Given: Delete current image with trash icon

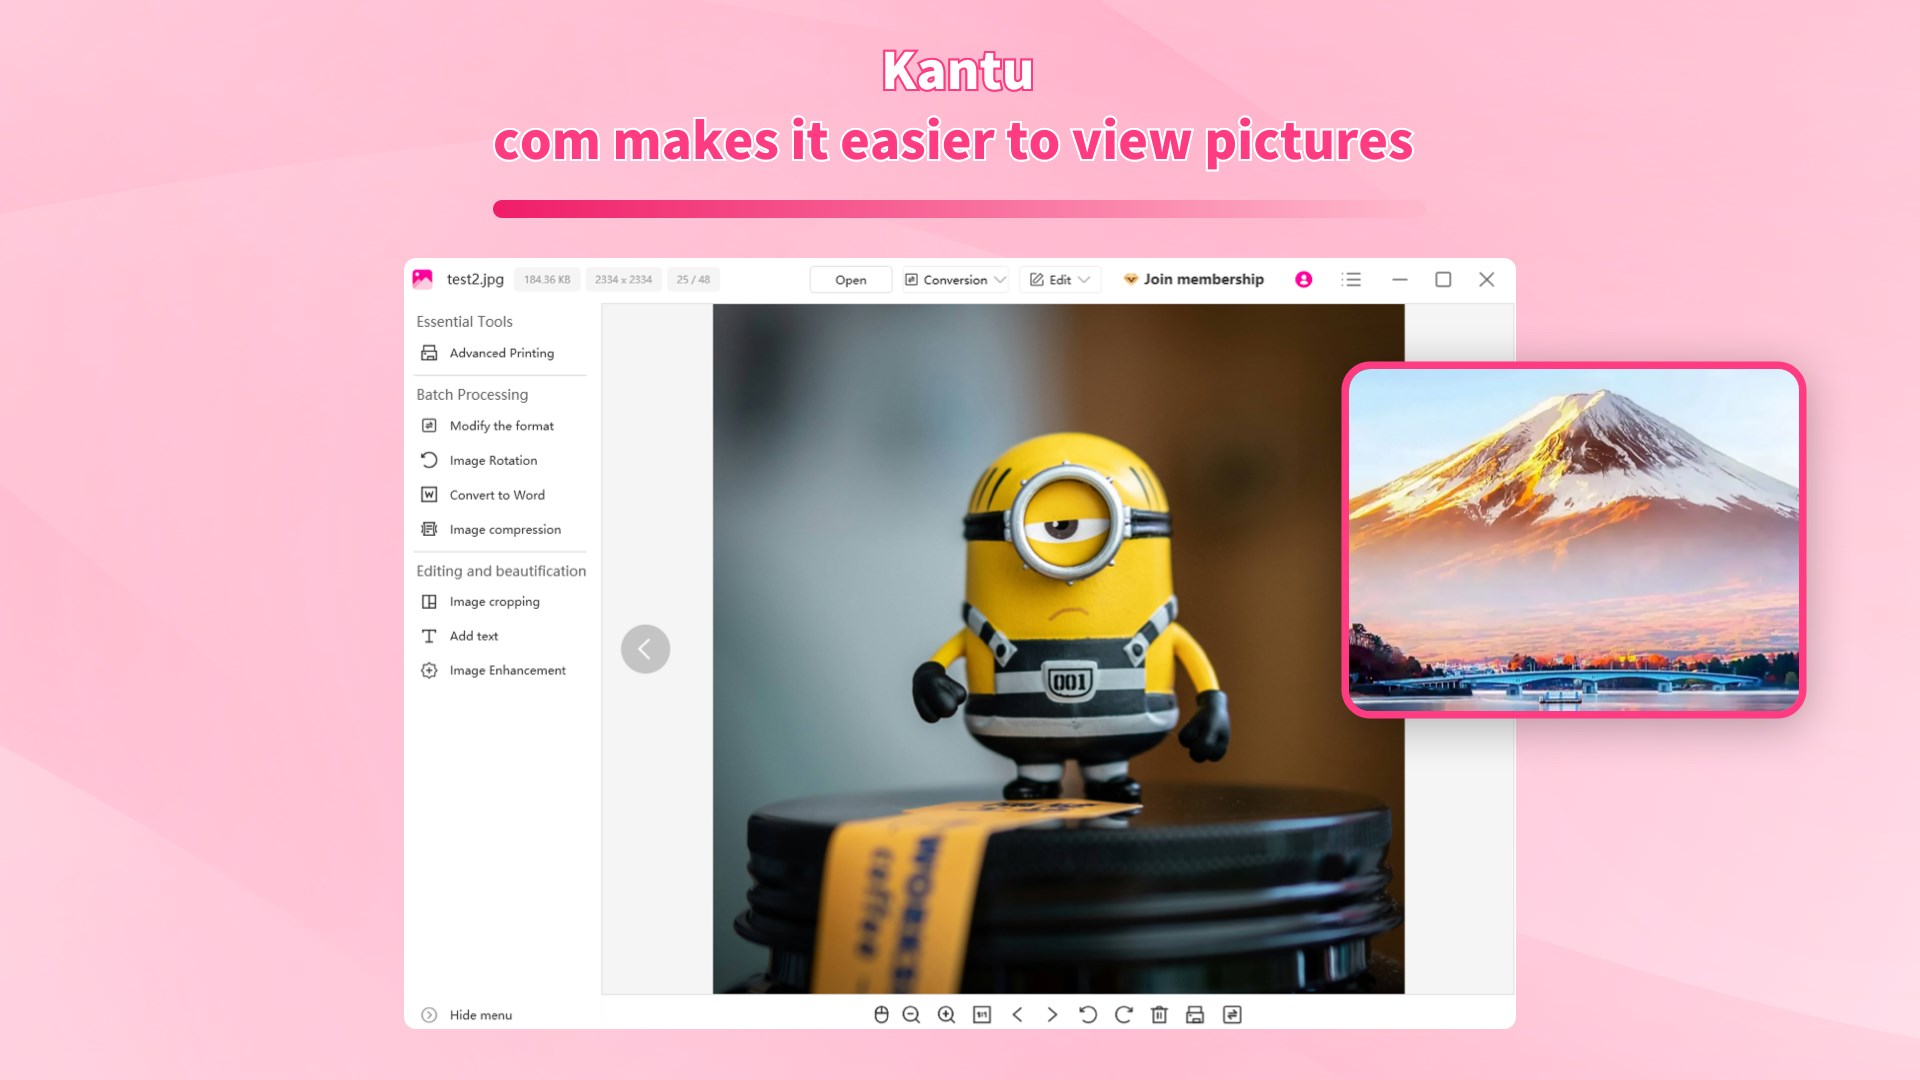Looking at the screenshot, I should click(x=1159, y=1015).
